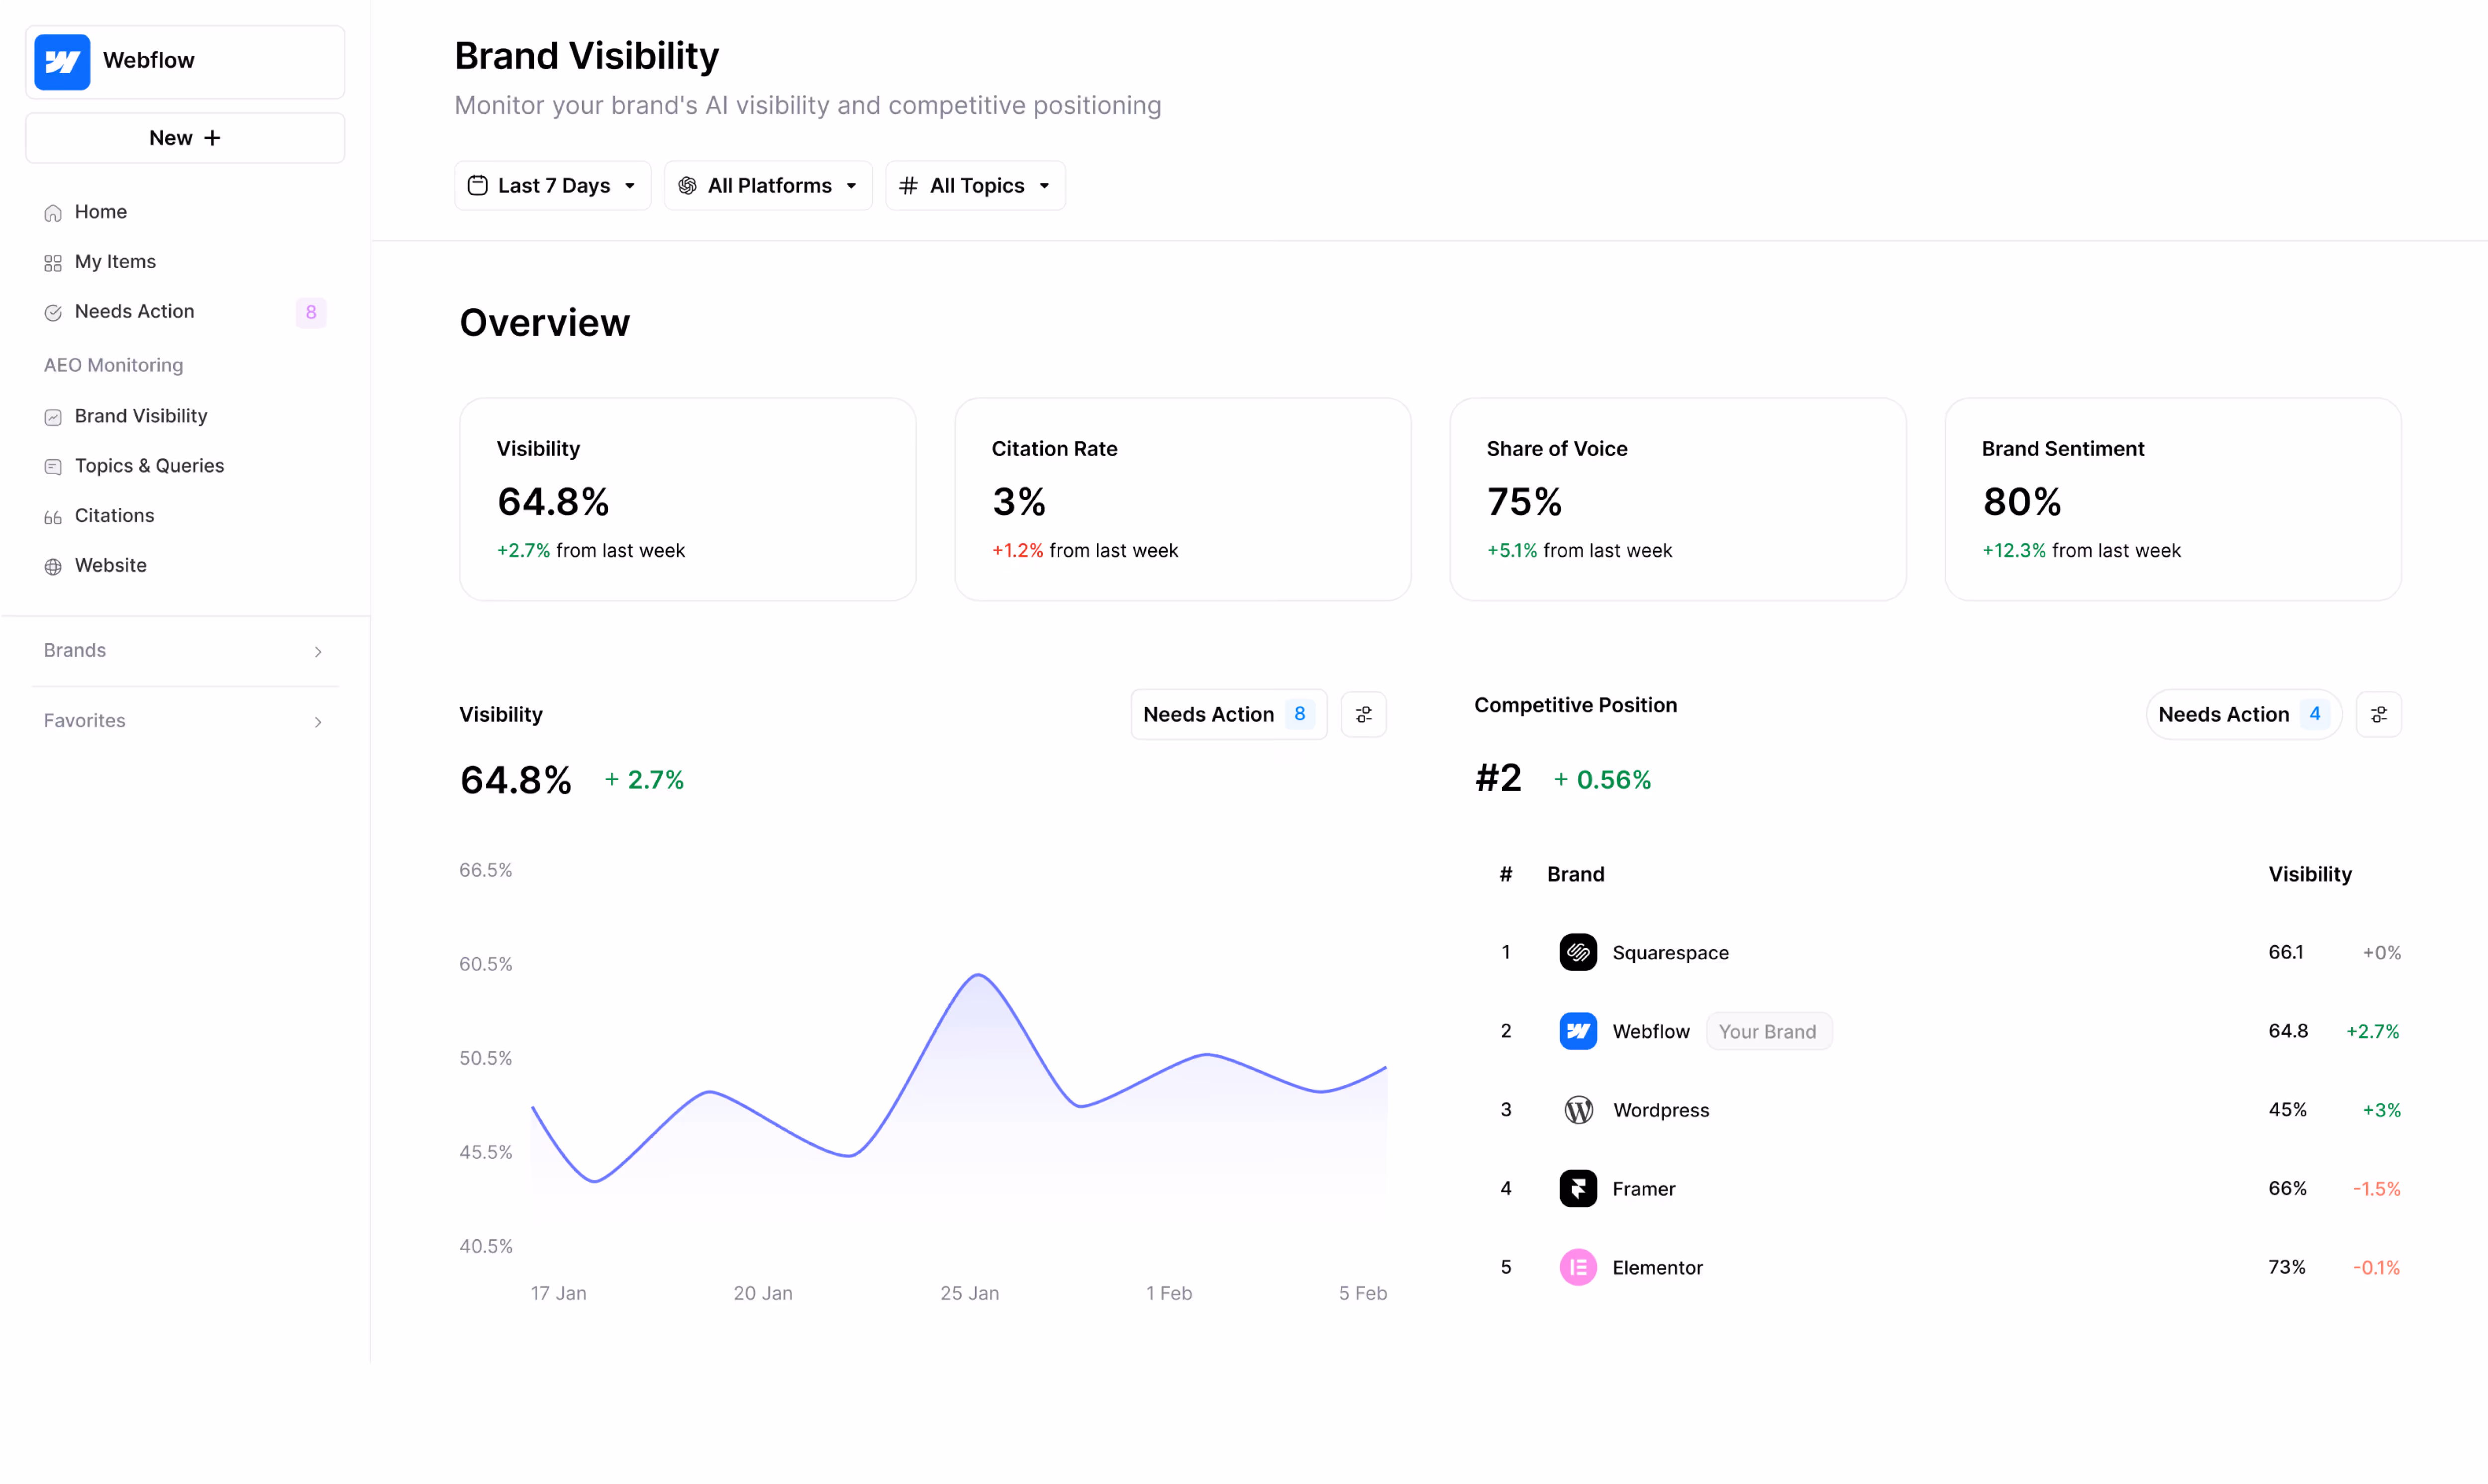2488x1484 pixels.
Task: Click the chart peak near 25 Jan
Action: click(978, 975)
